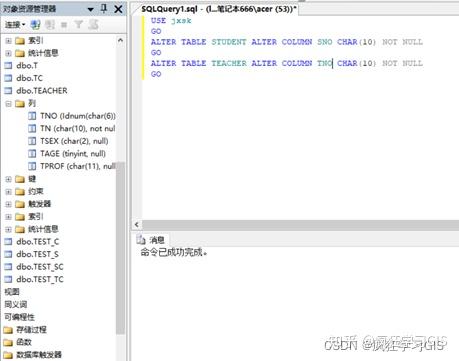Expand the 索引 node just below 触发器
The image size is (459, 361).
tap(8, 217)
